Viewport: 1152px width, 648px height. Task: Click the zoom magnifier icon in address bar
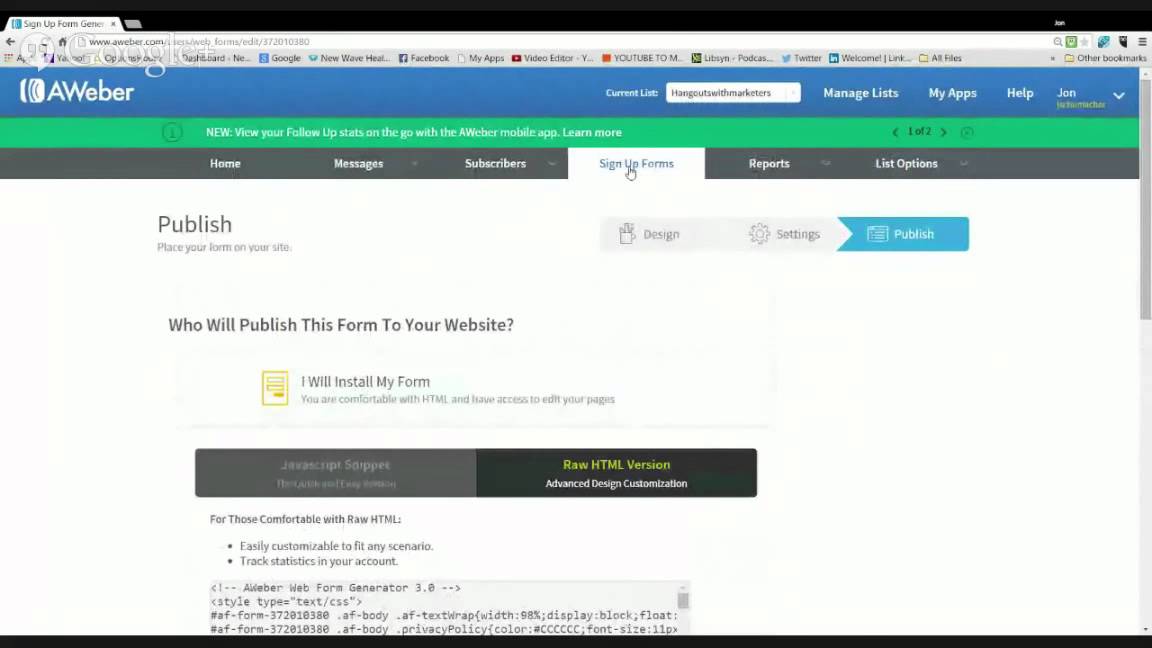coord(1058,42)
